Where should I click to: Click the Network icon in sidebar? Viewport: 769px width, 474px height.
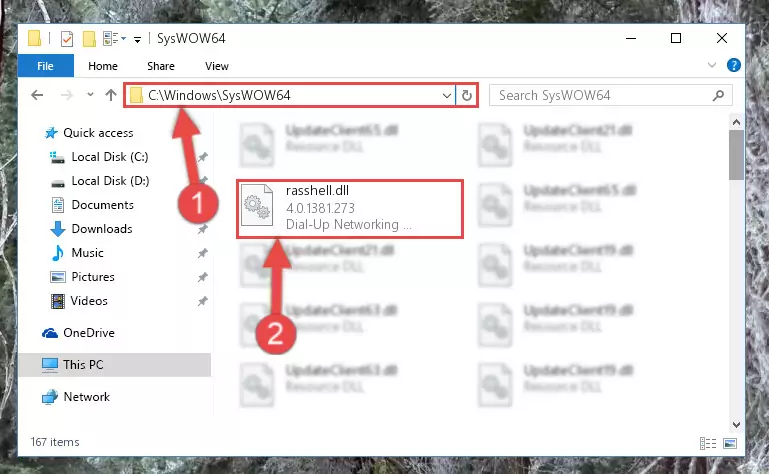pos(50,397)
